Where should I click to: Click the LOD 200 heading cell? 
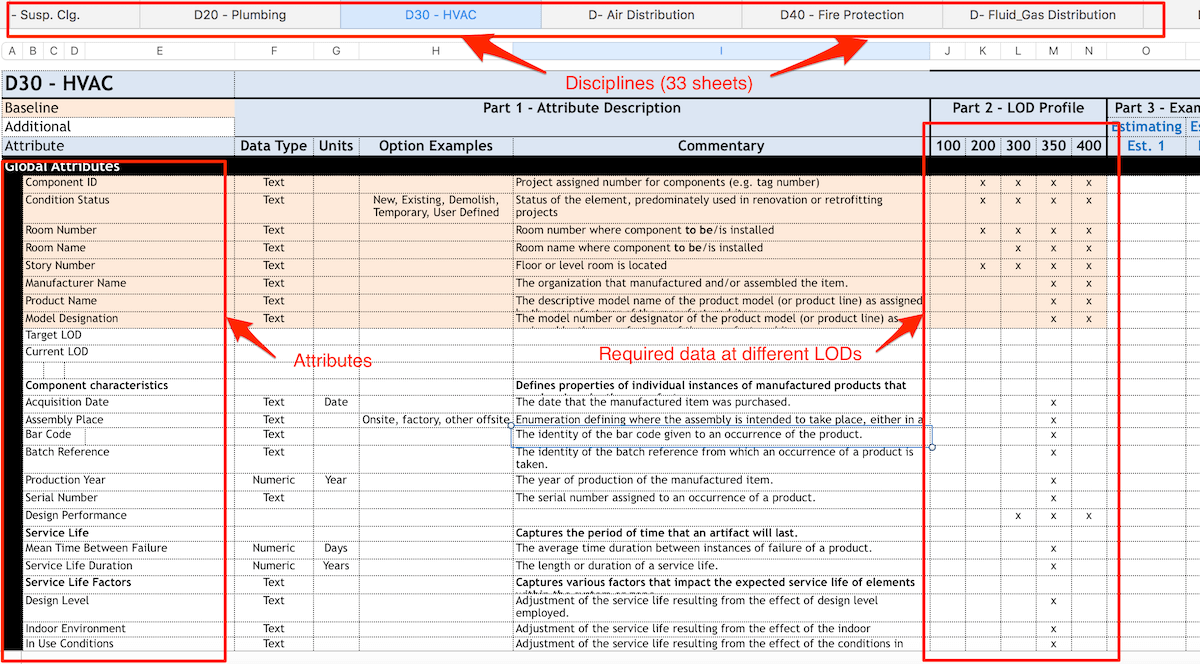coord(983,146)
